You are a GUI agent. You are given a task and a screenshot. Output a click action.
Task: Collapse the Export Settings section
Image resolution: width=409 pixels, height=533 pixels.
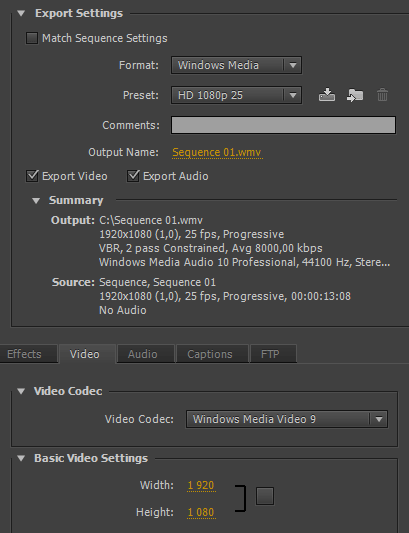point(21,14)
